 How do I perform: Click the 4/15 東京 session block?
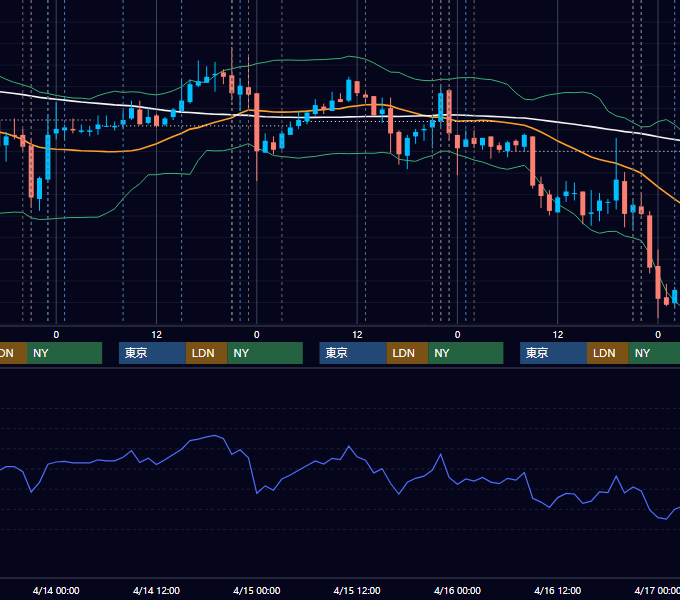pos(353,353)
